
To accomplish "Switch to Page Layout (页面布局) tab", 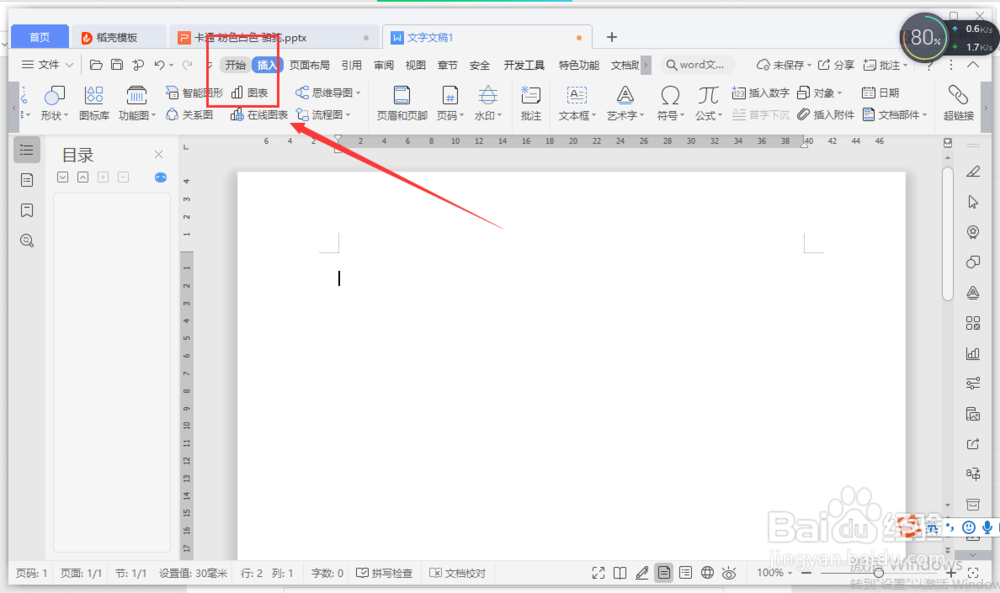I will point(309,65).
